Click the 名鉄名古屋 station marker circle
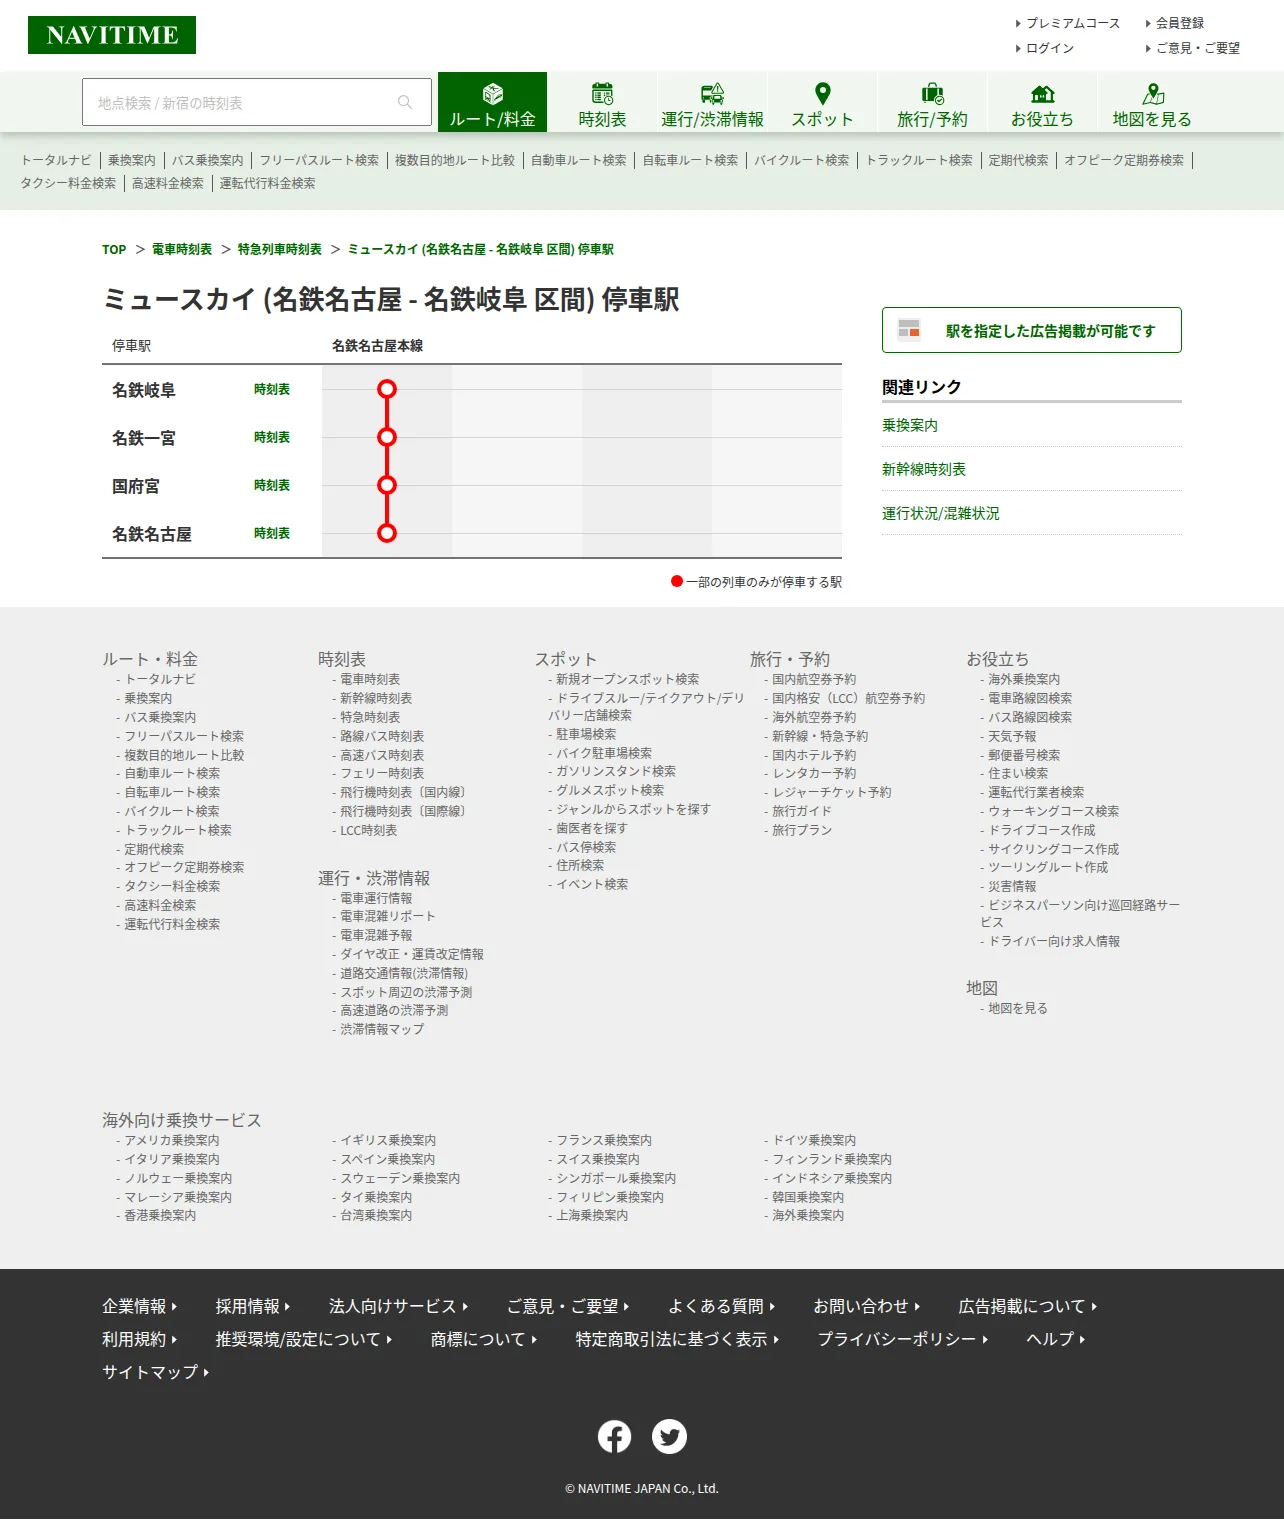 coord(387,533)
